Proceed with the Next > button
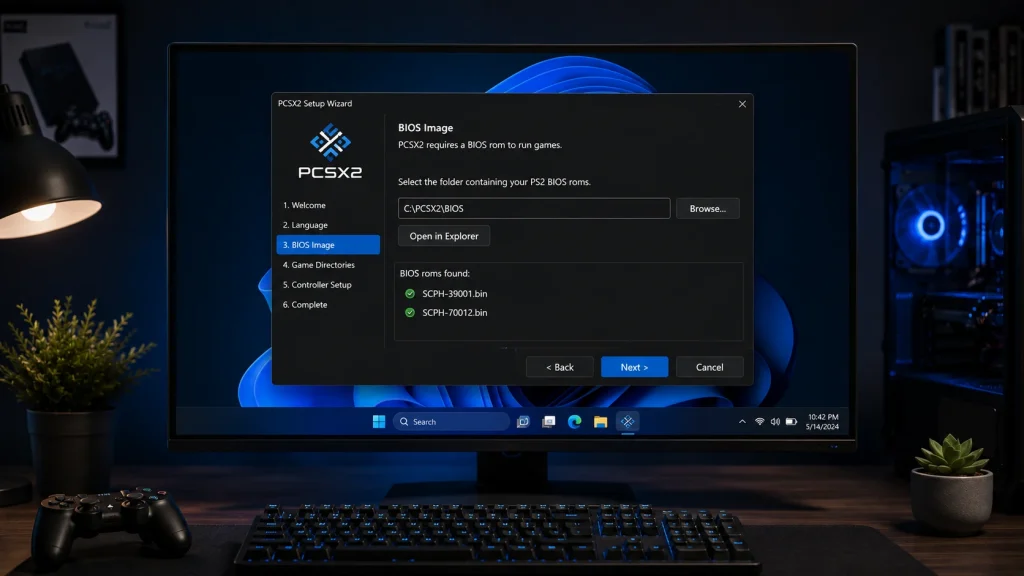The image size is (1024, 576). 634,367
